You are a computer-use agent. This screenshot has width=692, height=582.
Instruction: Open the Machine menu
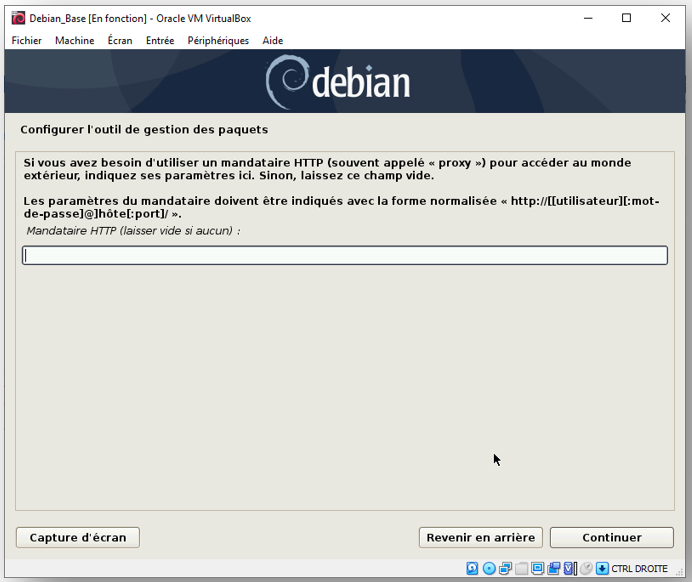pos(75,41)
